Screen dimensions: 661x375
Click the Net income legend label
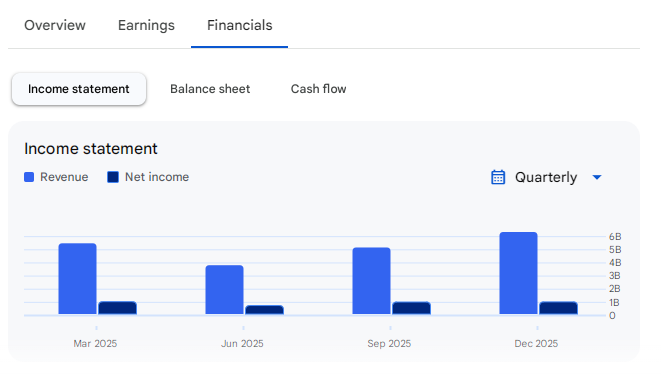(157, 177)
